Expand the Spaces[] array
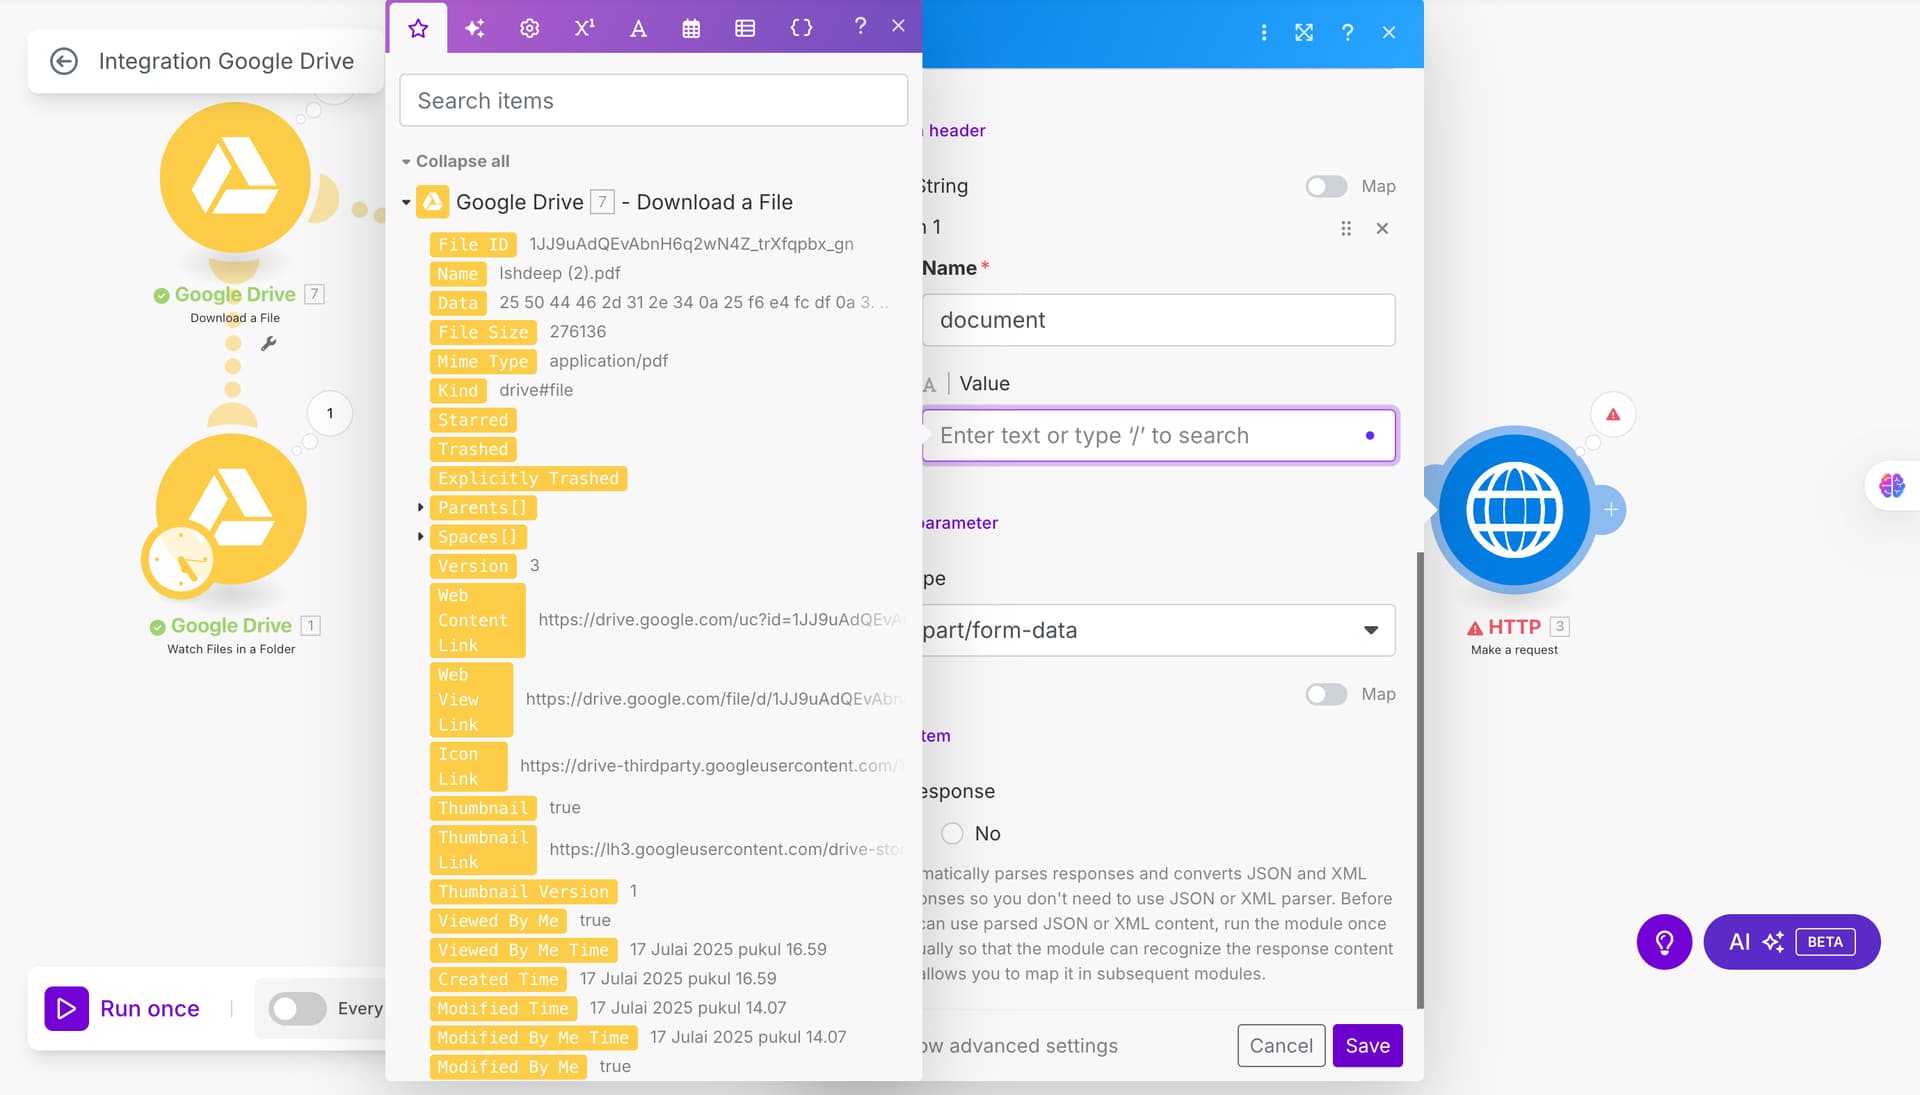The height and width of the screenshot is (1095, 1920). 420,537
